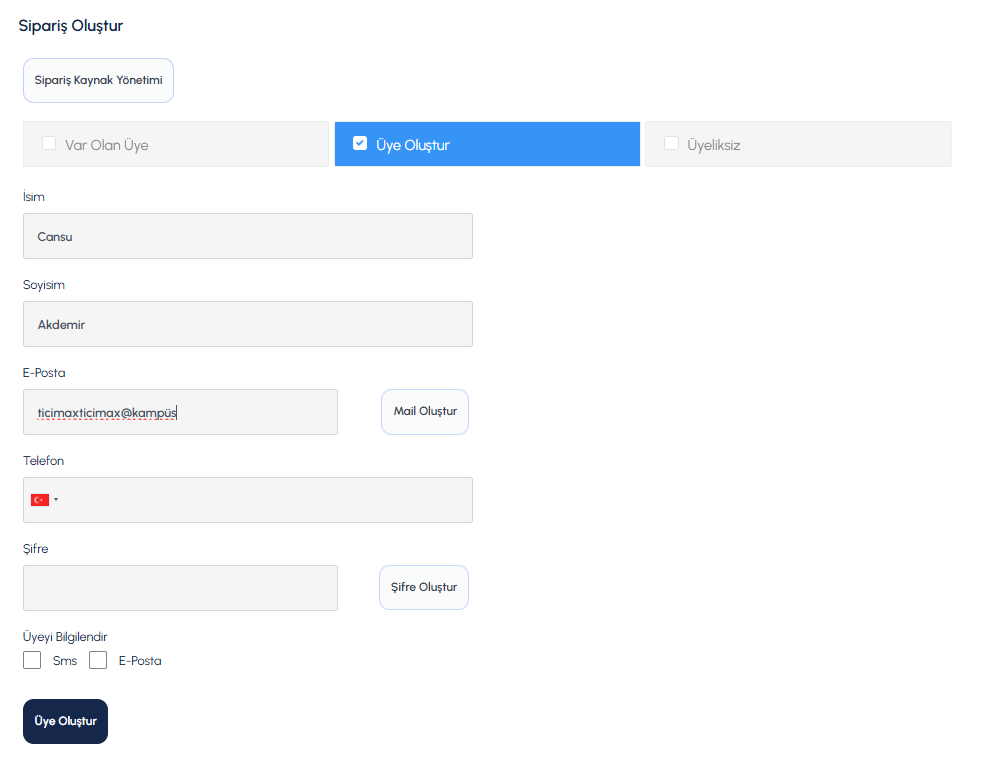Click the Mail Oluştur button
Image resolution: width=993 pixels, height=757 pixels.
tap(425, 412)
